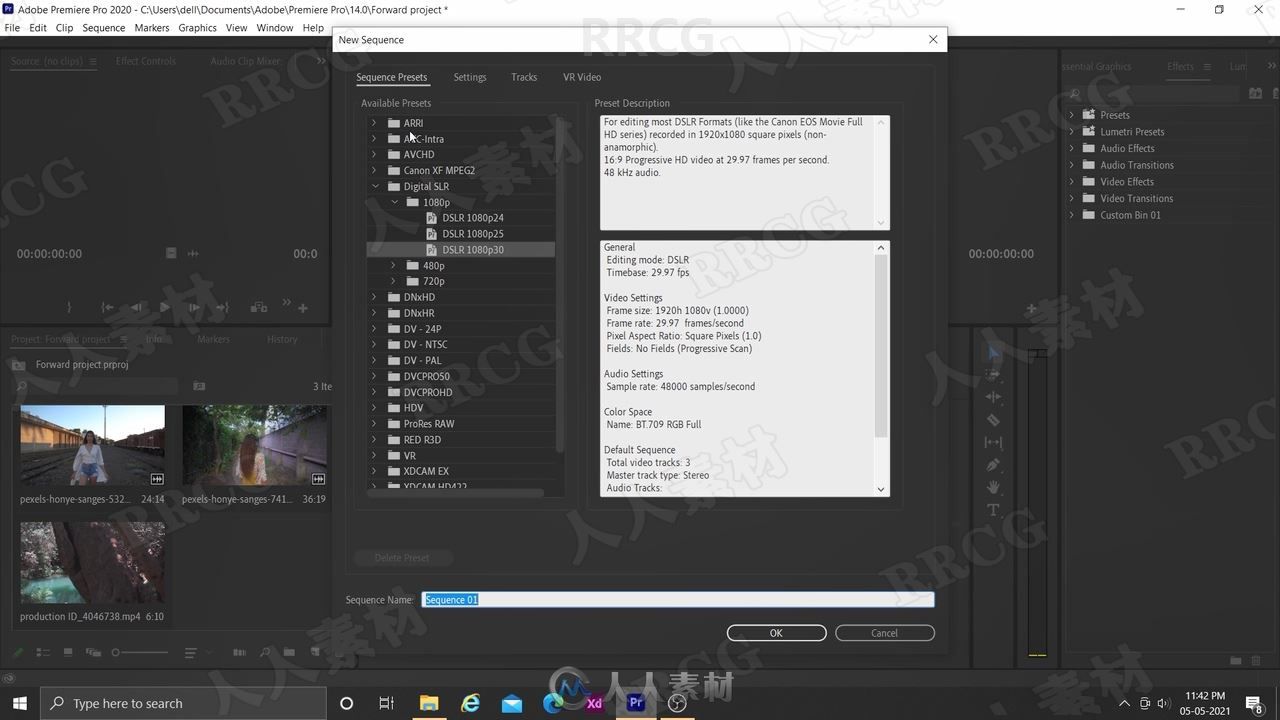Select the Type tool
1280x720 pixels.
994,510
